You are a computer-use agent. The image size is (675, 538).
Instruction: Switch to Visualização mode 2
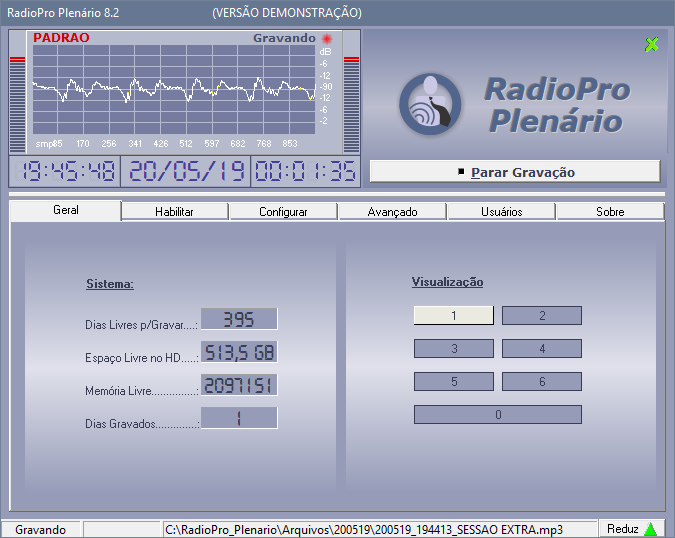[542, 315]
